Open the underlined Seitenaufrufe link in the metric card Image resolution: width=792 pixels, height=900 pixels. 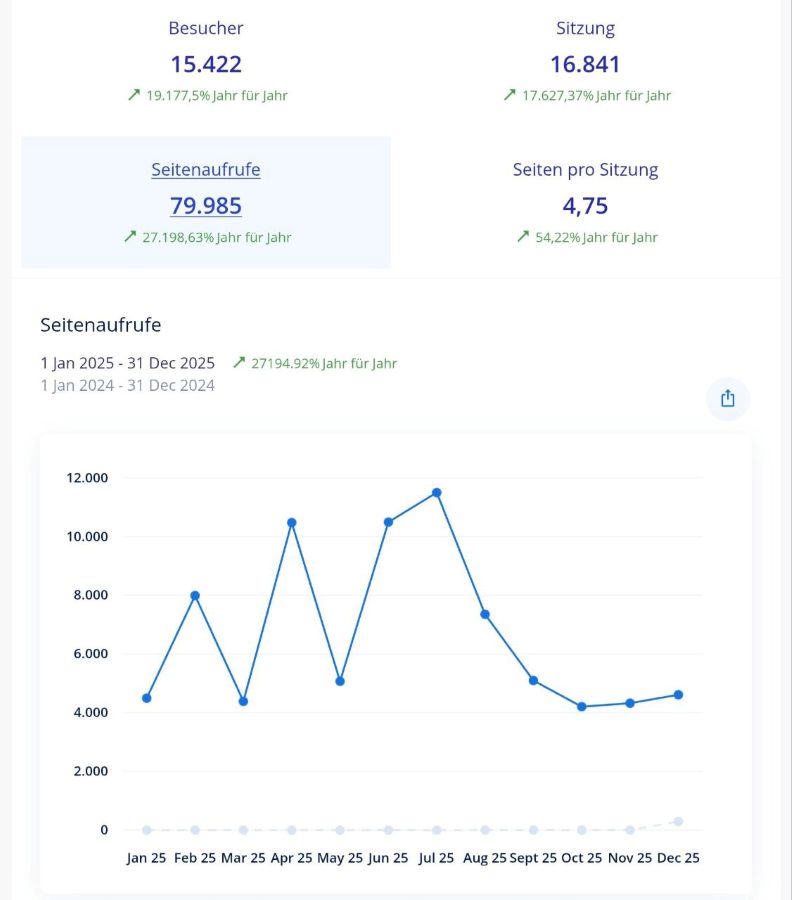coord(206,170)
